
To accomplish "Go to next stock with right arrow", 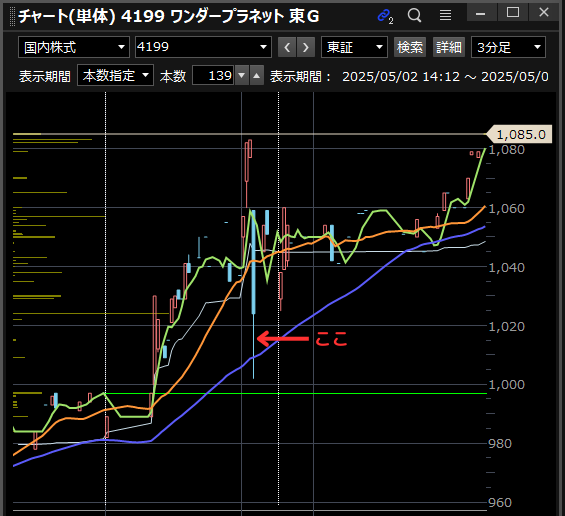I will (306, 47).
